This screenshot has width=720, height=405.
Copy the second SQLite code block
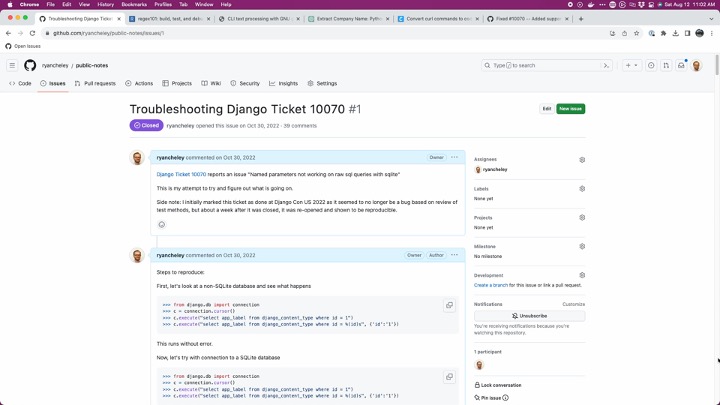pos(449,377)
